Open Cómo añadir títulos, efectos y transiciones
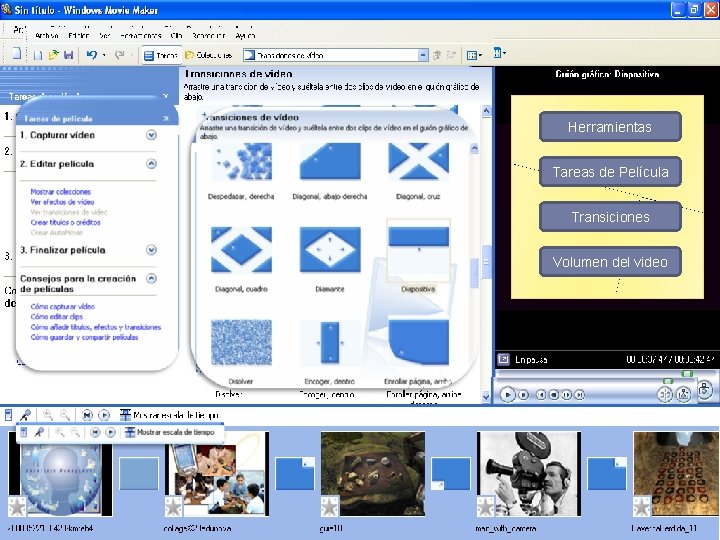This screenshot has height=540, width=720. (96, 327)
